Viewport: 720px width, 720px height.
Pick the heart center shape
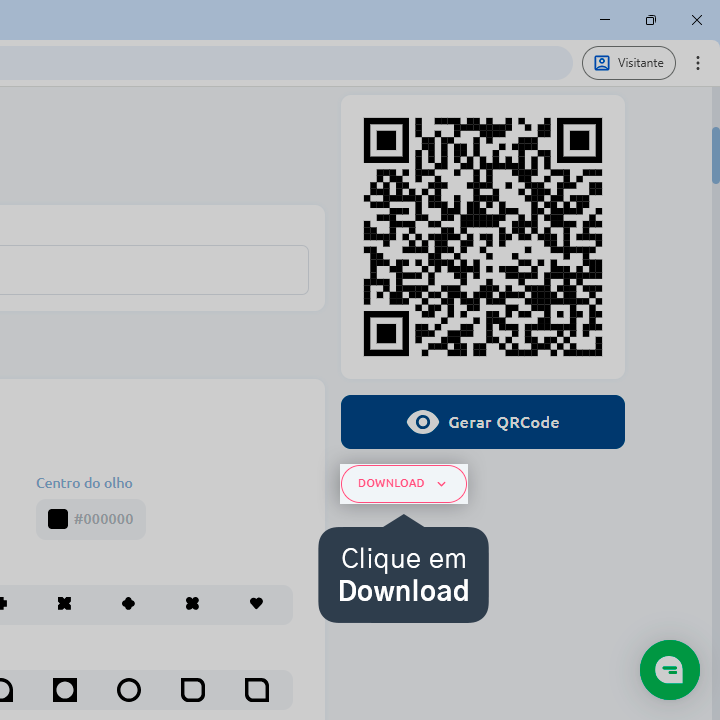click(256, 603)
